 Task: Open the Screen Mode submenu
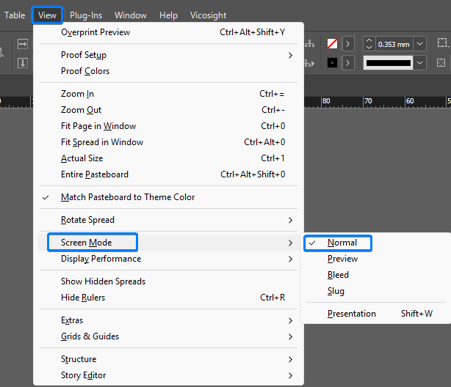point(168,243)
